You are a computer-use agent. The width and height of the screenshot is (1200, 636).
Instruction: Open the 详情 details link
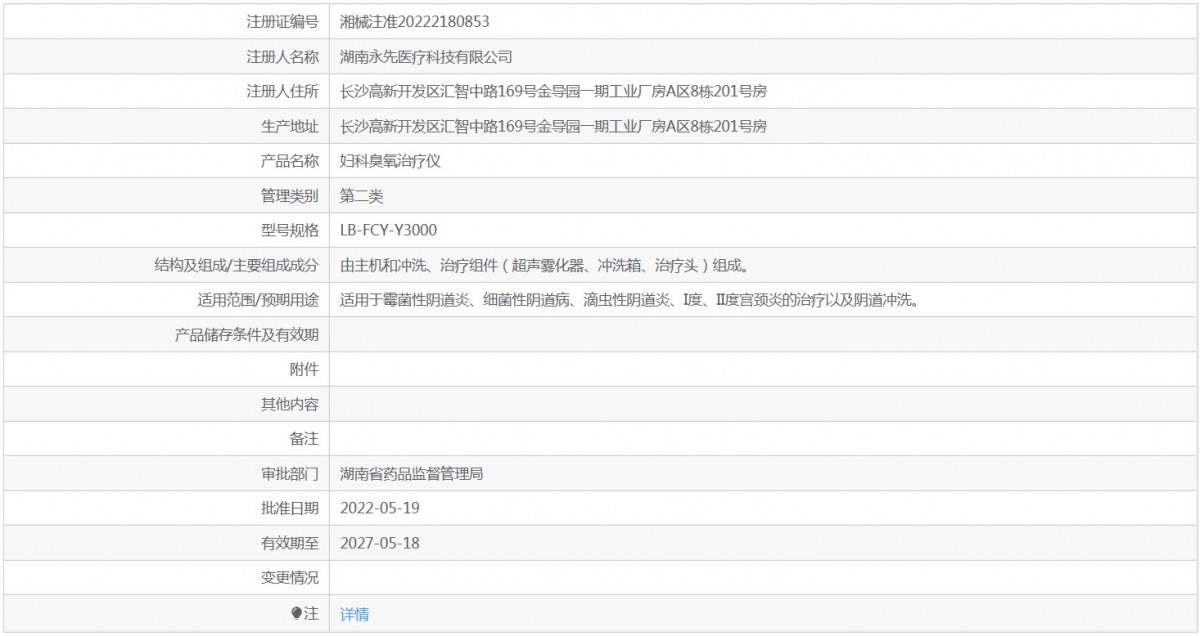(x=354, y=614)
